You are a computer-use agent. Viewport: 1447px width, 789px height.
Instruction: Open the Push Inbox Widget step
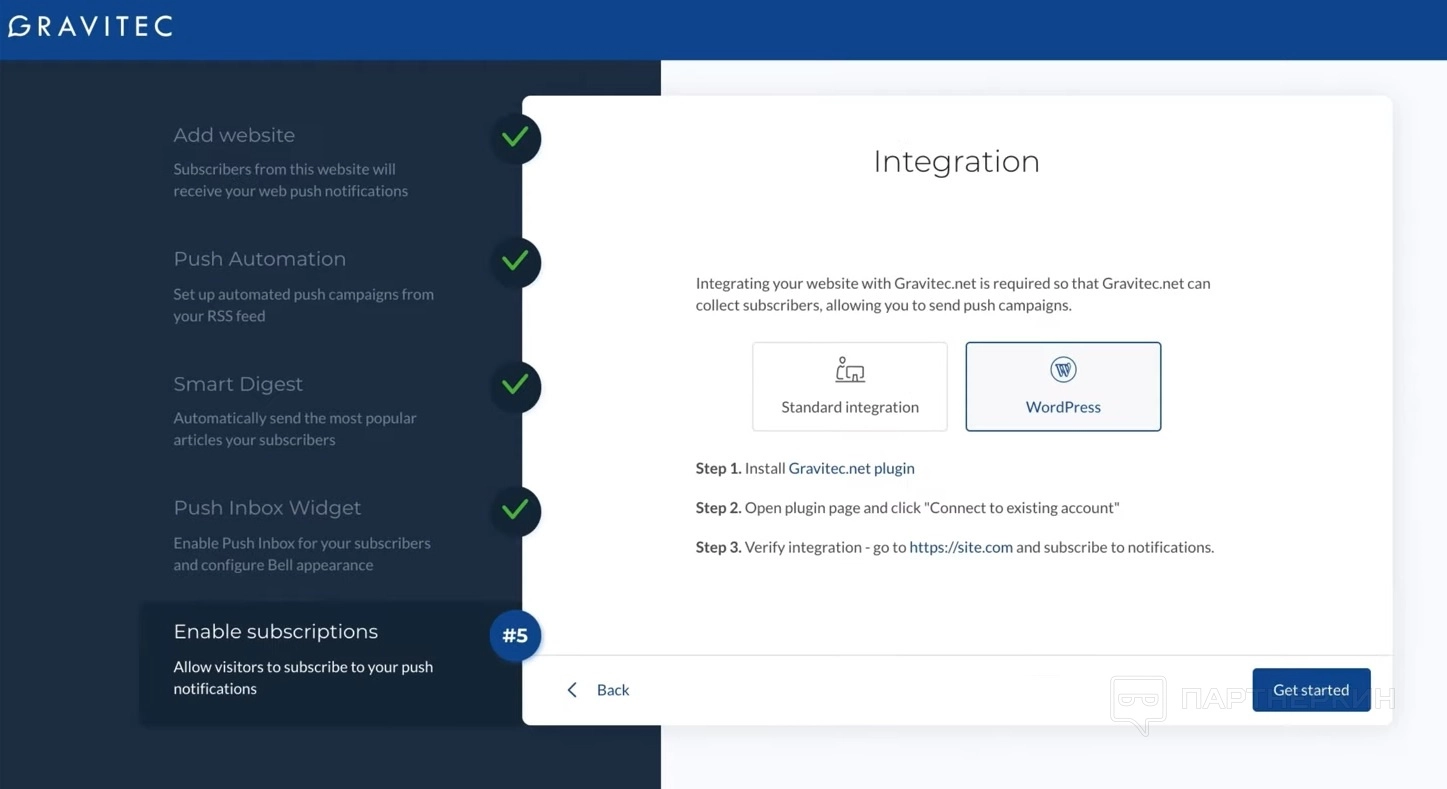click(267, 508)
